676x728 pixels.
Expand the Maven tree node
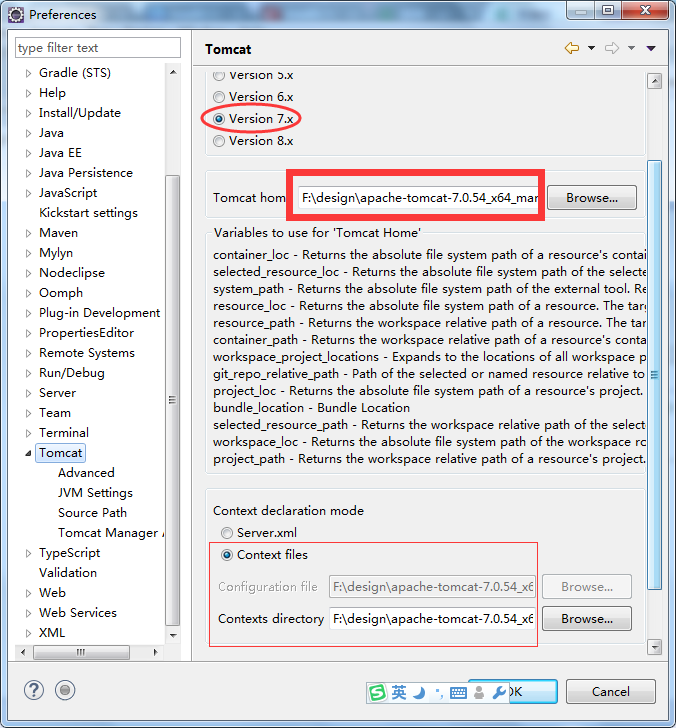pos(28,233)
